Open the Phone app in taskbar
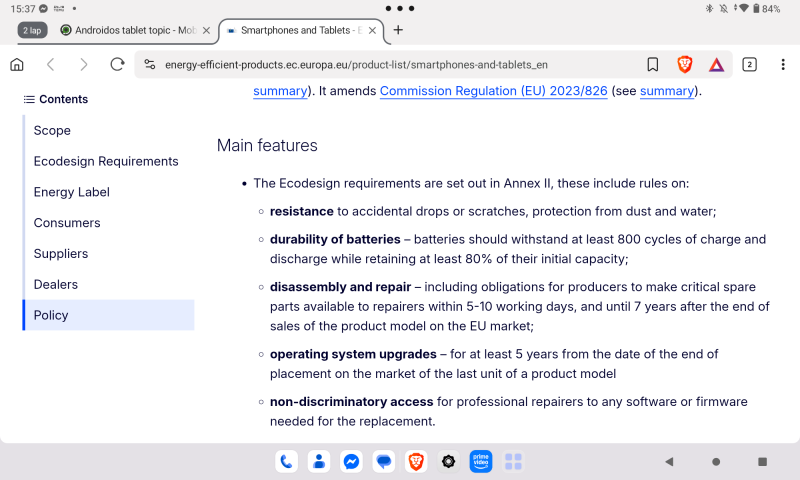The height and width of the screenshot is (480, 800). pos(286,462)
